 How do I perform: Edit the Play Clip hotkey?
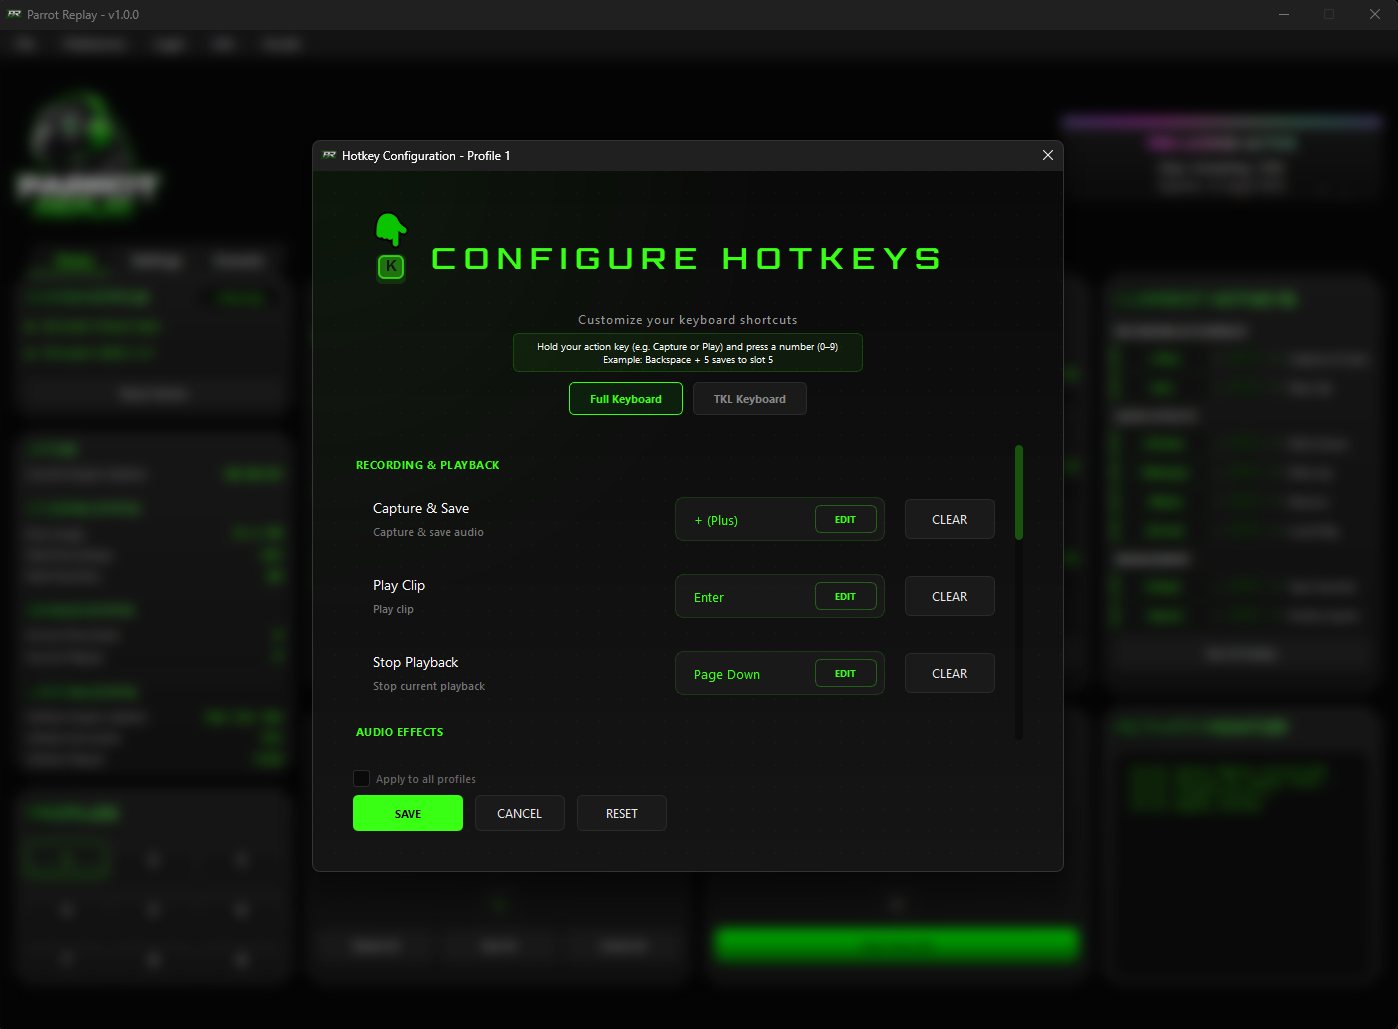[x=845, y=595]
